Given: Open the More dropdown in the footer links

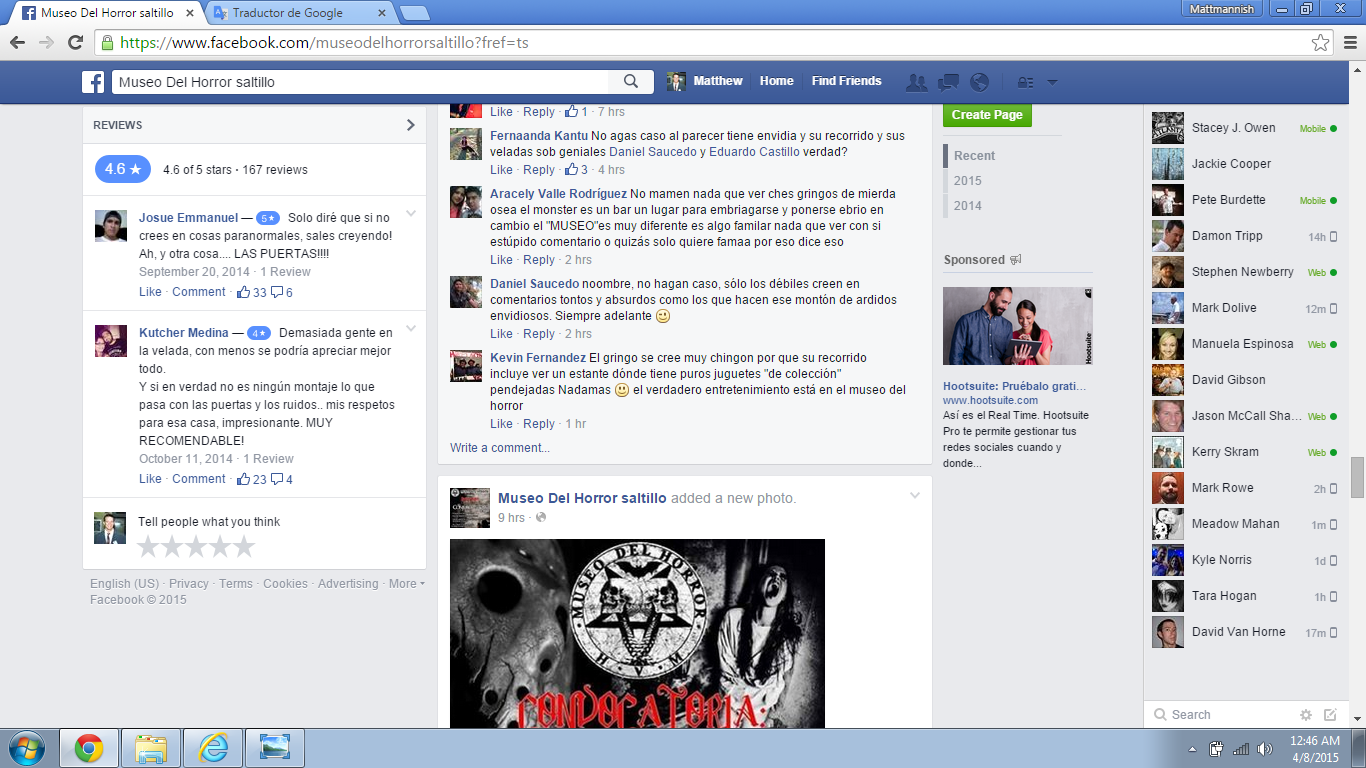Looking at the screenshot, I should tap(407, 584).
